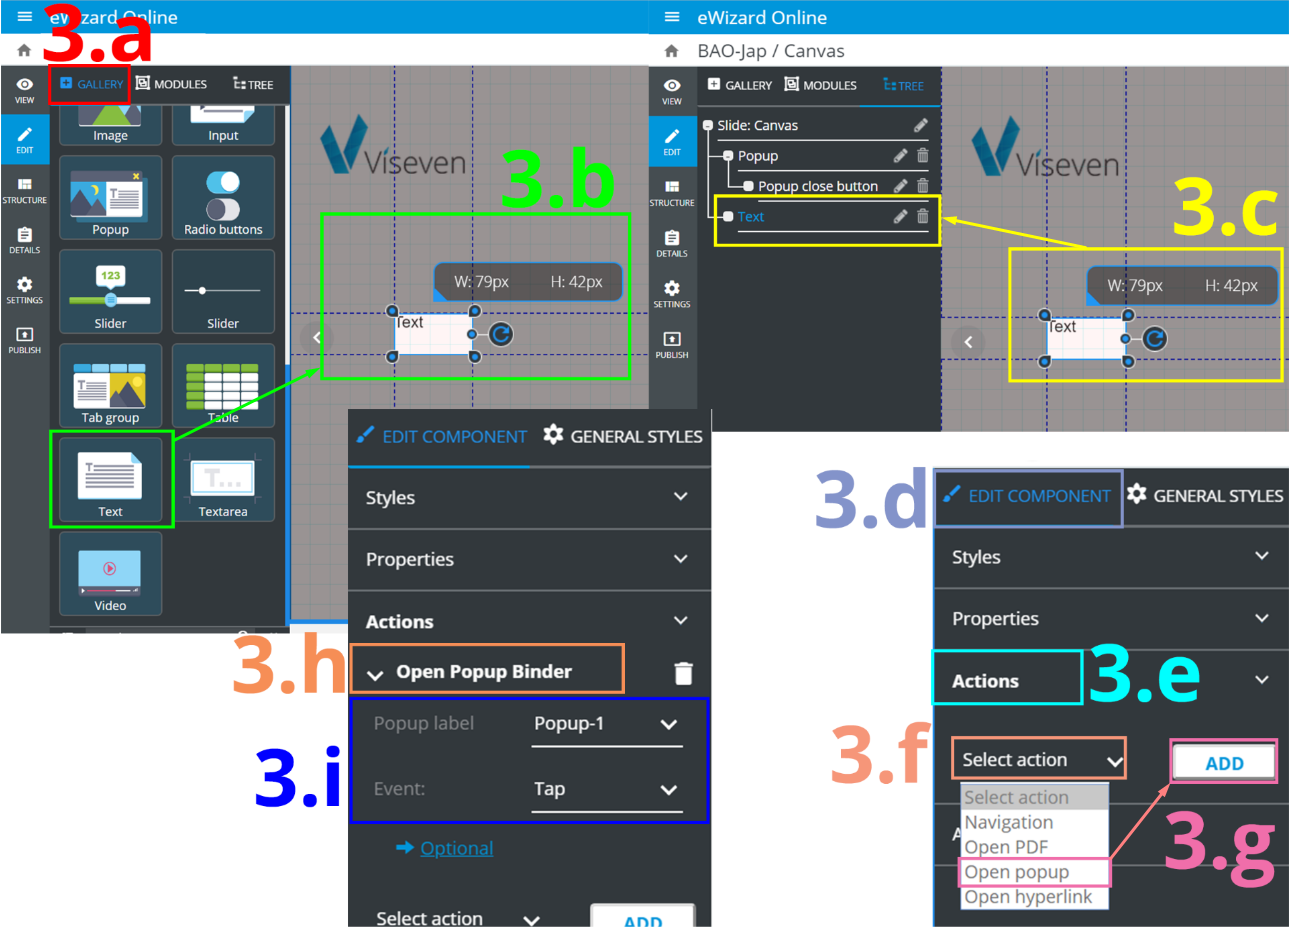Add the Table component from the gallery
Screen dimensions: 1290x928
(x=222, y=387)
